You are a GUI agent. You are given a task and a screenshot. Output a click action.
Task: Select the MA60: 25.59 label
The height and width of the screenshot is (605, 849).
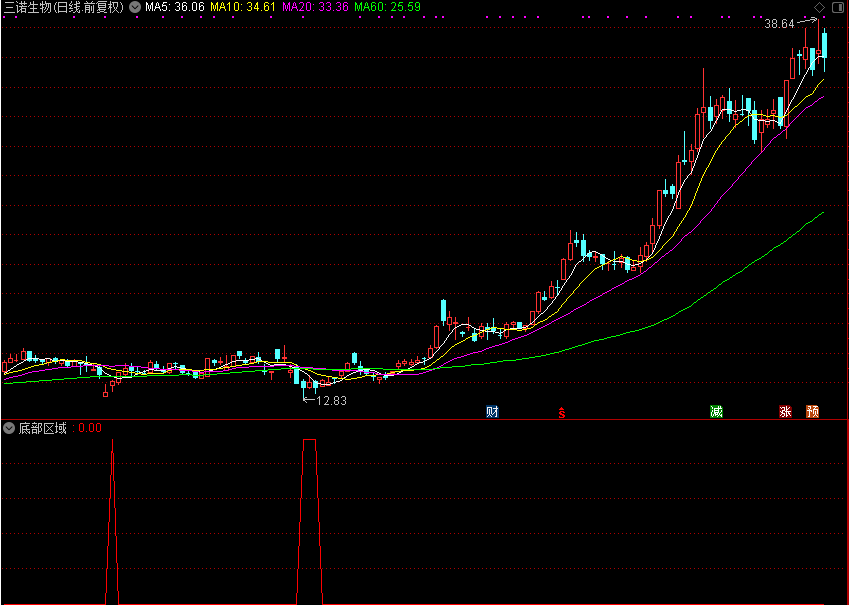[x=387, y=8]
